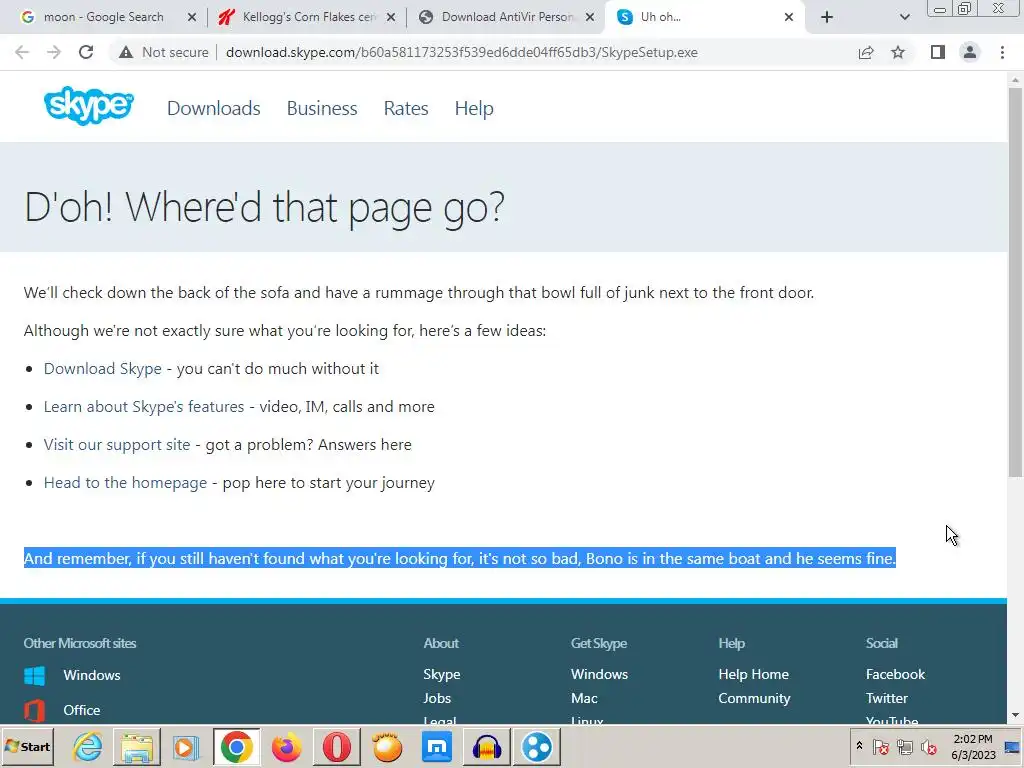Share this page using the share icon
This screenshot has height=768, width=1024.
tap(866, 52)
